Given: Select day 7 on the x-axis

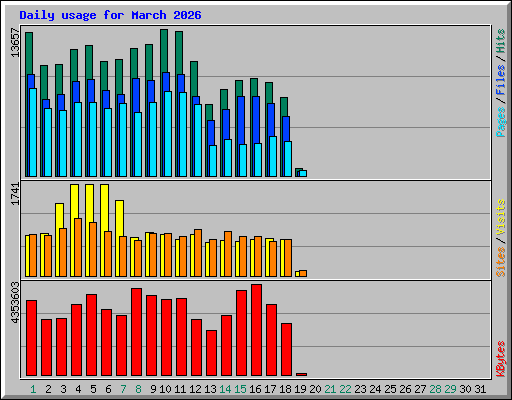Looking at the screenshot, I should [123, 389].
